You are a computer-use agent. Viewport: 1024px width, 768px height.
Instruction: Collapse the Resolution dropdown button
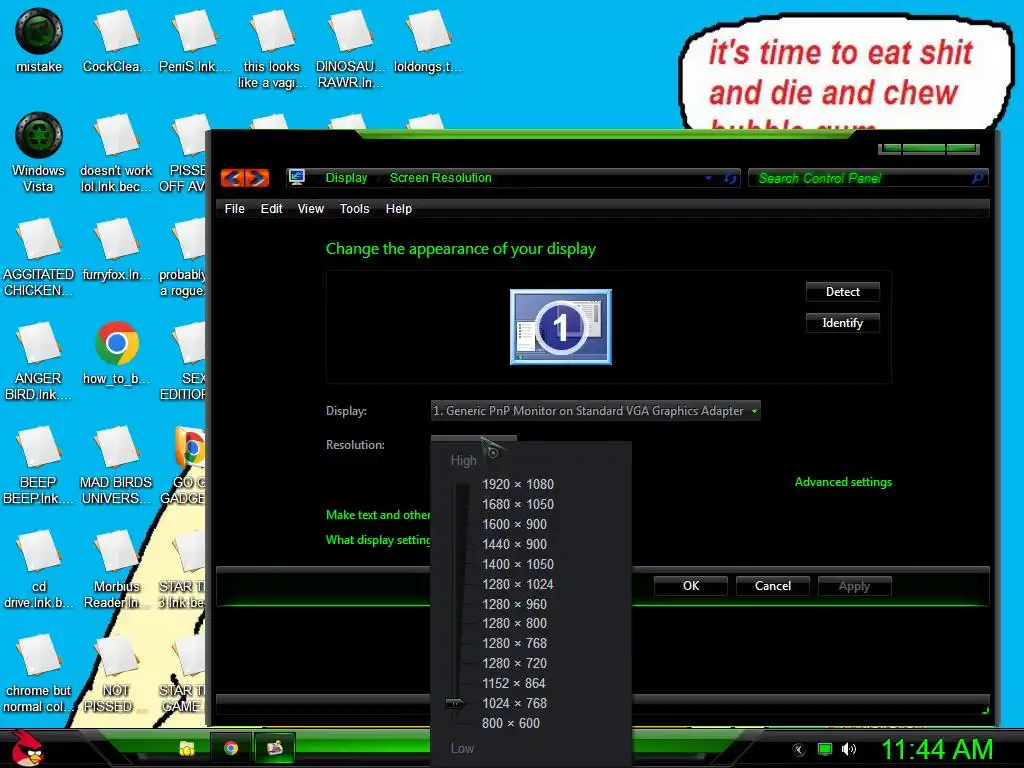pyautogui.click(x=473, y=440)
